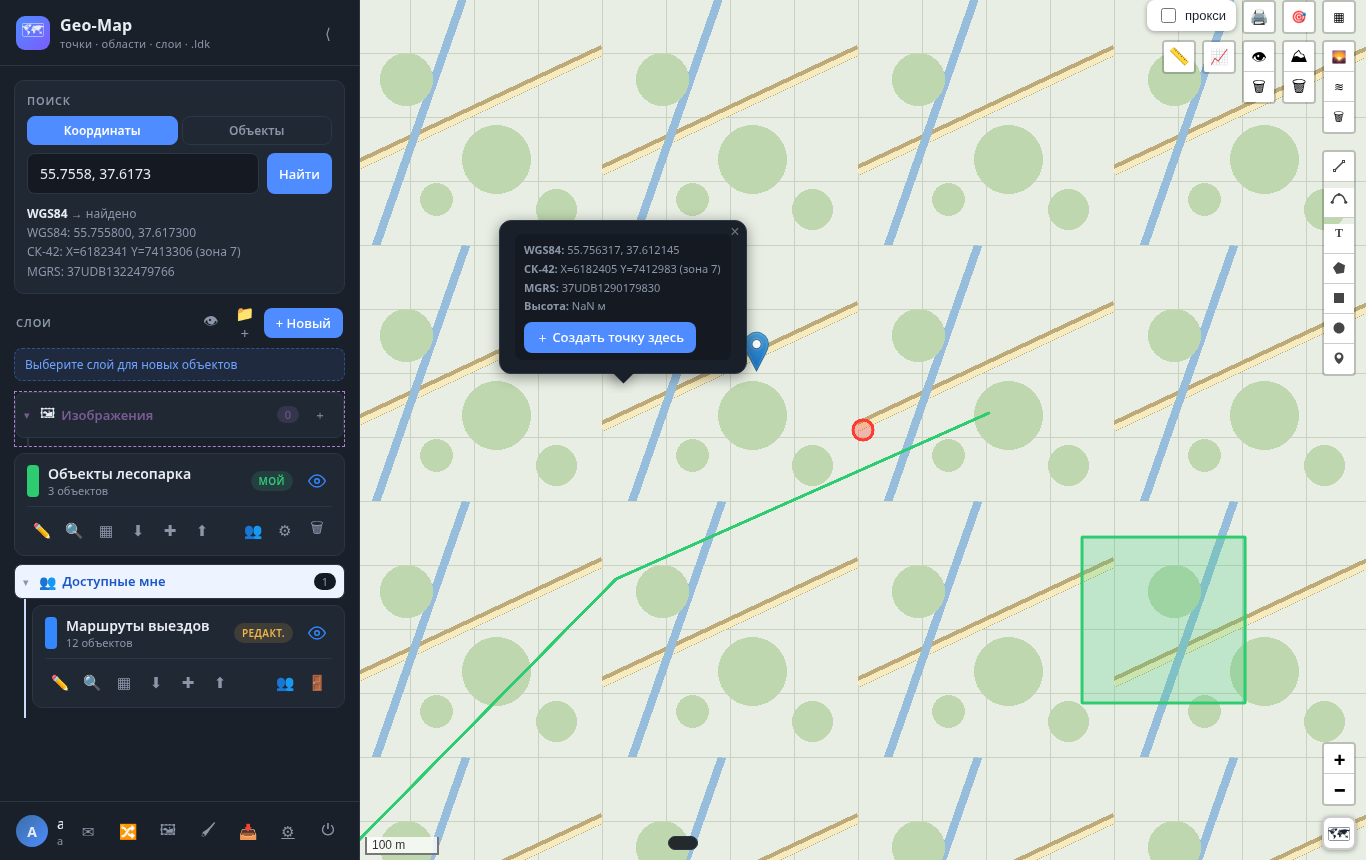Click the + Новый layer button

[303, 323]
